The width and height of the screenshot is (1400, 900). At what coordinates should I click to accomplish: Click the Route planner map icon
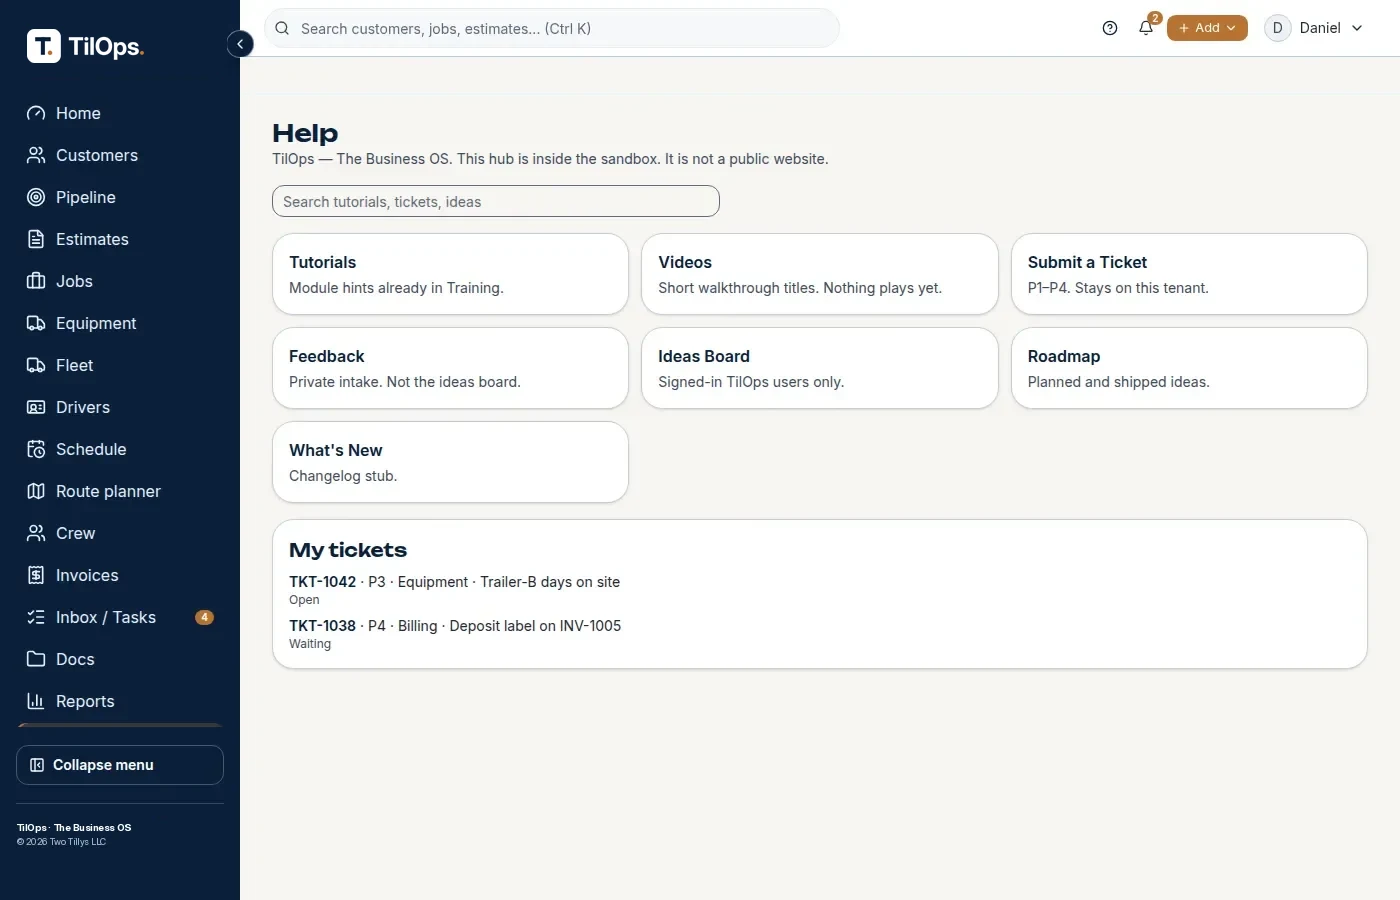click(x=36, y=491)
